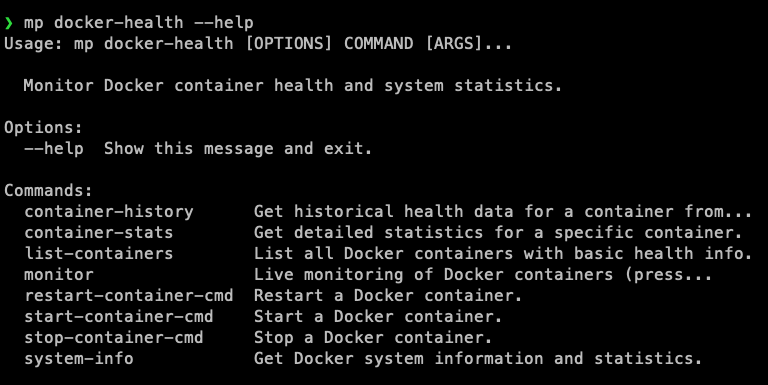Viewport: 768px width, 385px height.
Task: Click the [OPTIONS] placeholder in usage line
Action: click(x=288, y=44)
